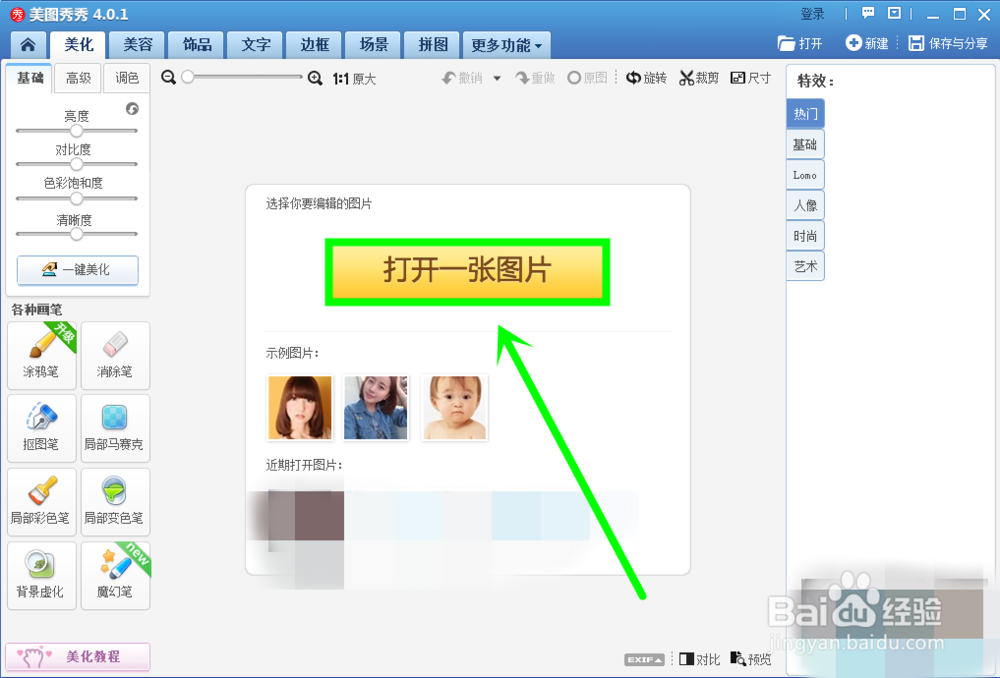Screen dimensions: 1000x678
Task: Select the 基础 effects category
Action: click(805, 144)
